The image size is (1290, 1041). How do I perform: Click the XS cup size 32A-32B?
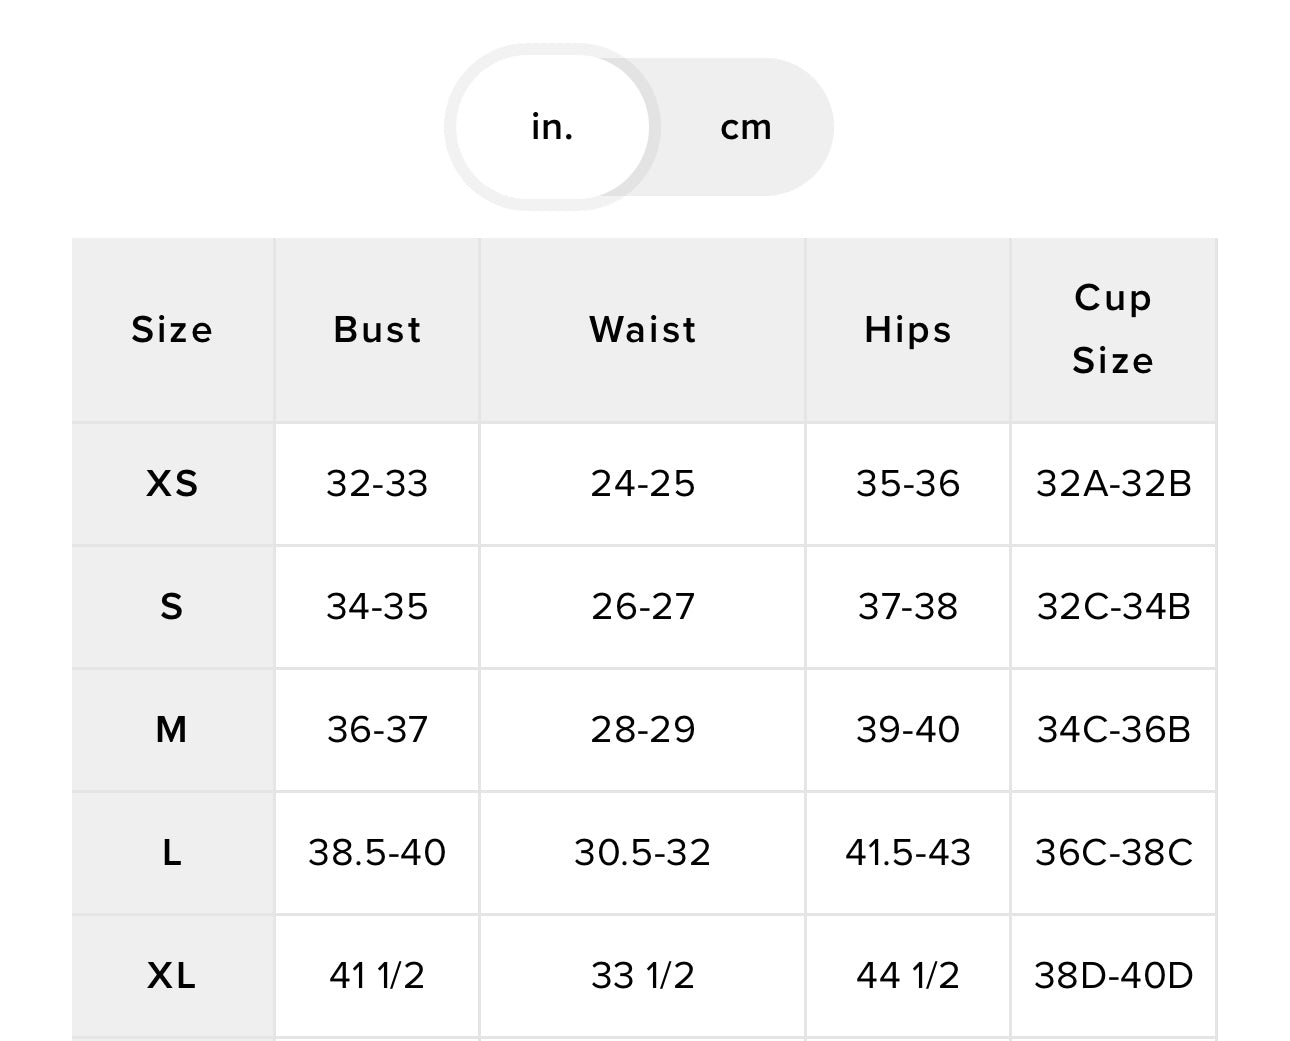[x=1113, y=484]
